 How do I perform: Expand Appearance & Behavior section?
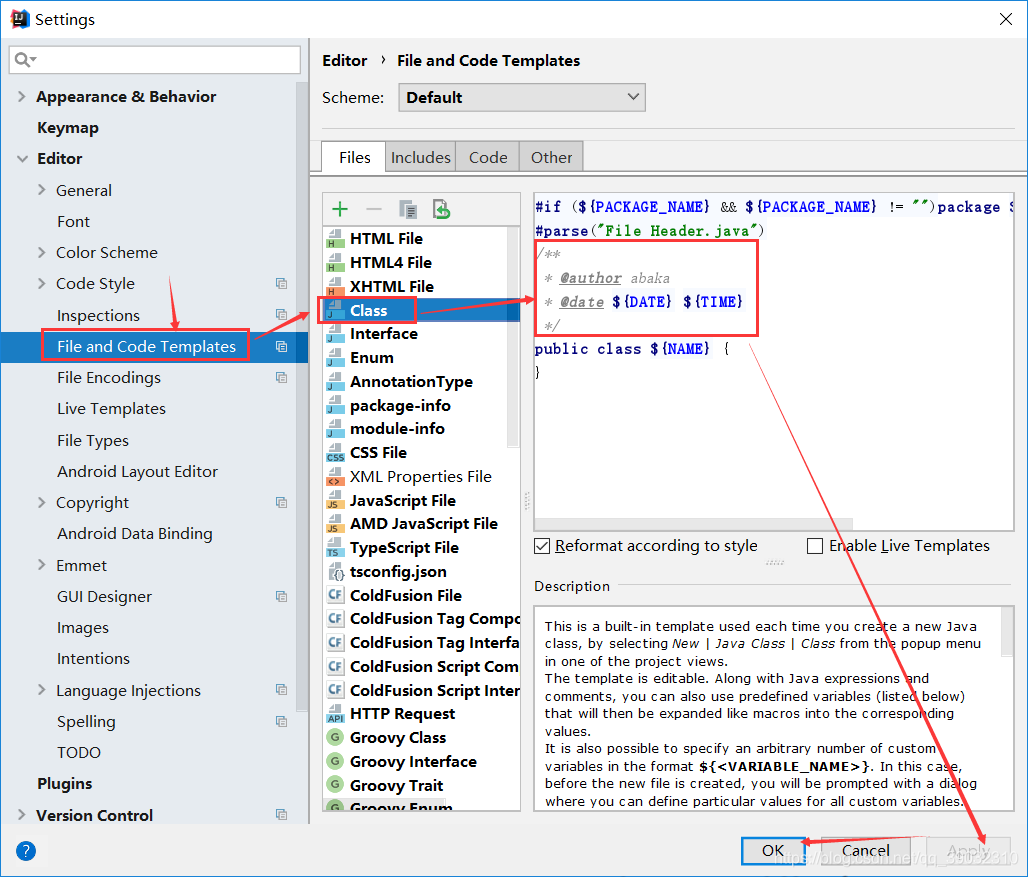pos(22,97)
